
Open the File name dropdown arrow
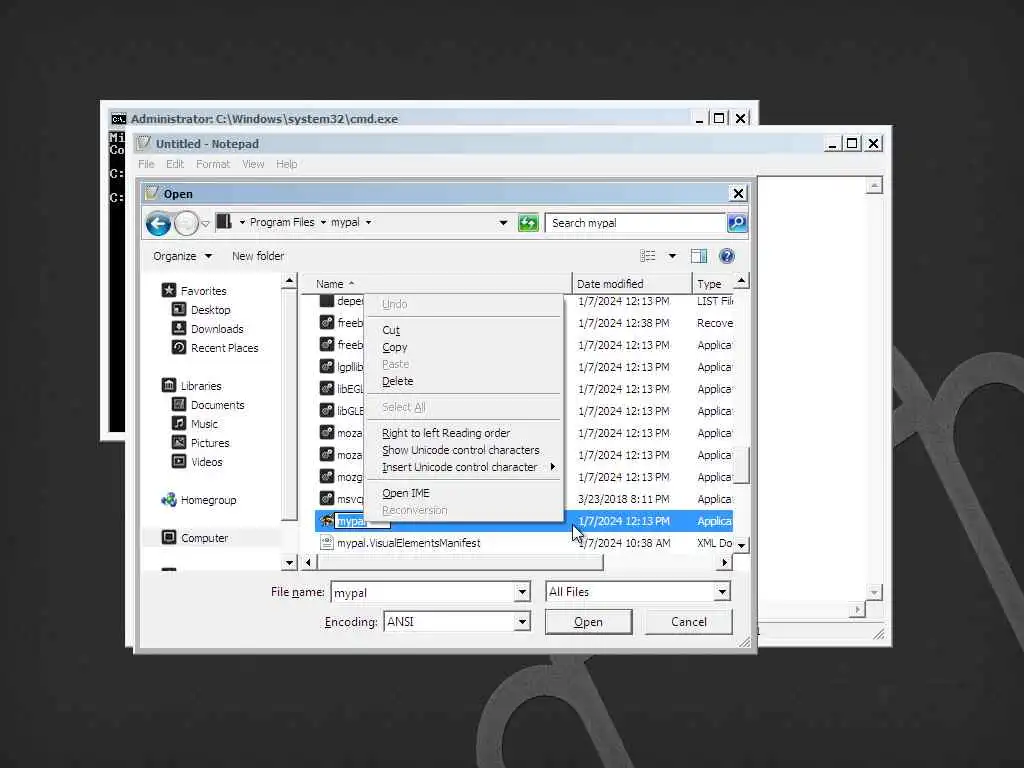(522, 592)
